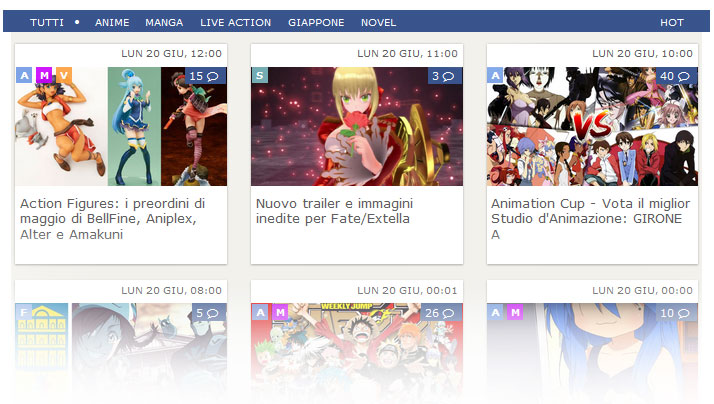Switch to the MANGA tab

click(x=164, y=22)
